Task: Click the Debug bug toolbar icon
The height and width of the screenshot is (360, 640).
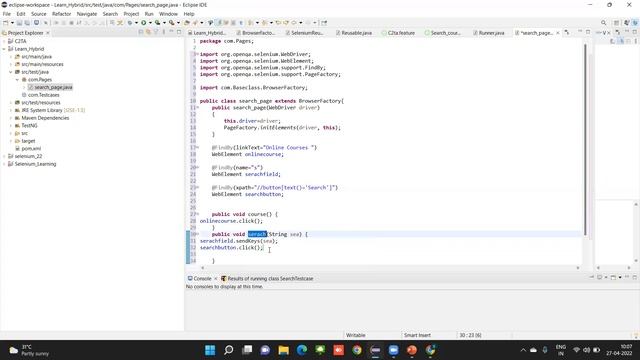Action: pos(130,23)
